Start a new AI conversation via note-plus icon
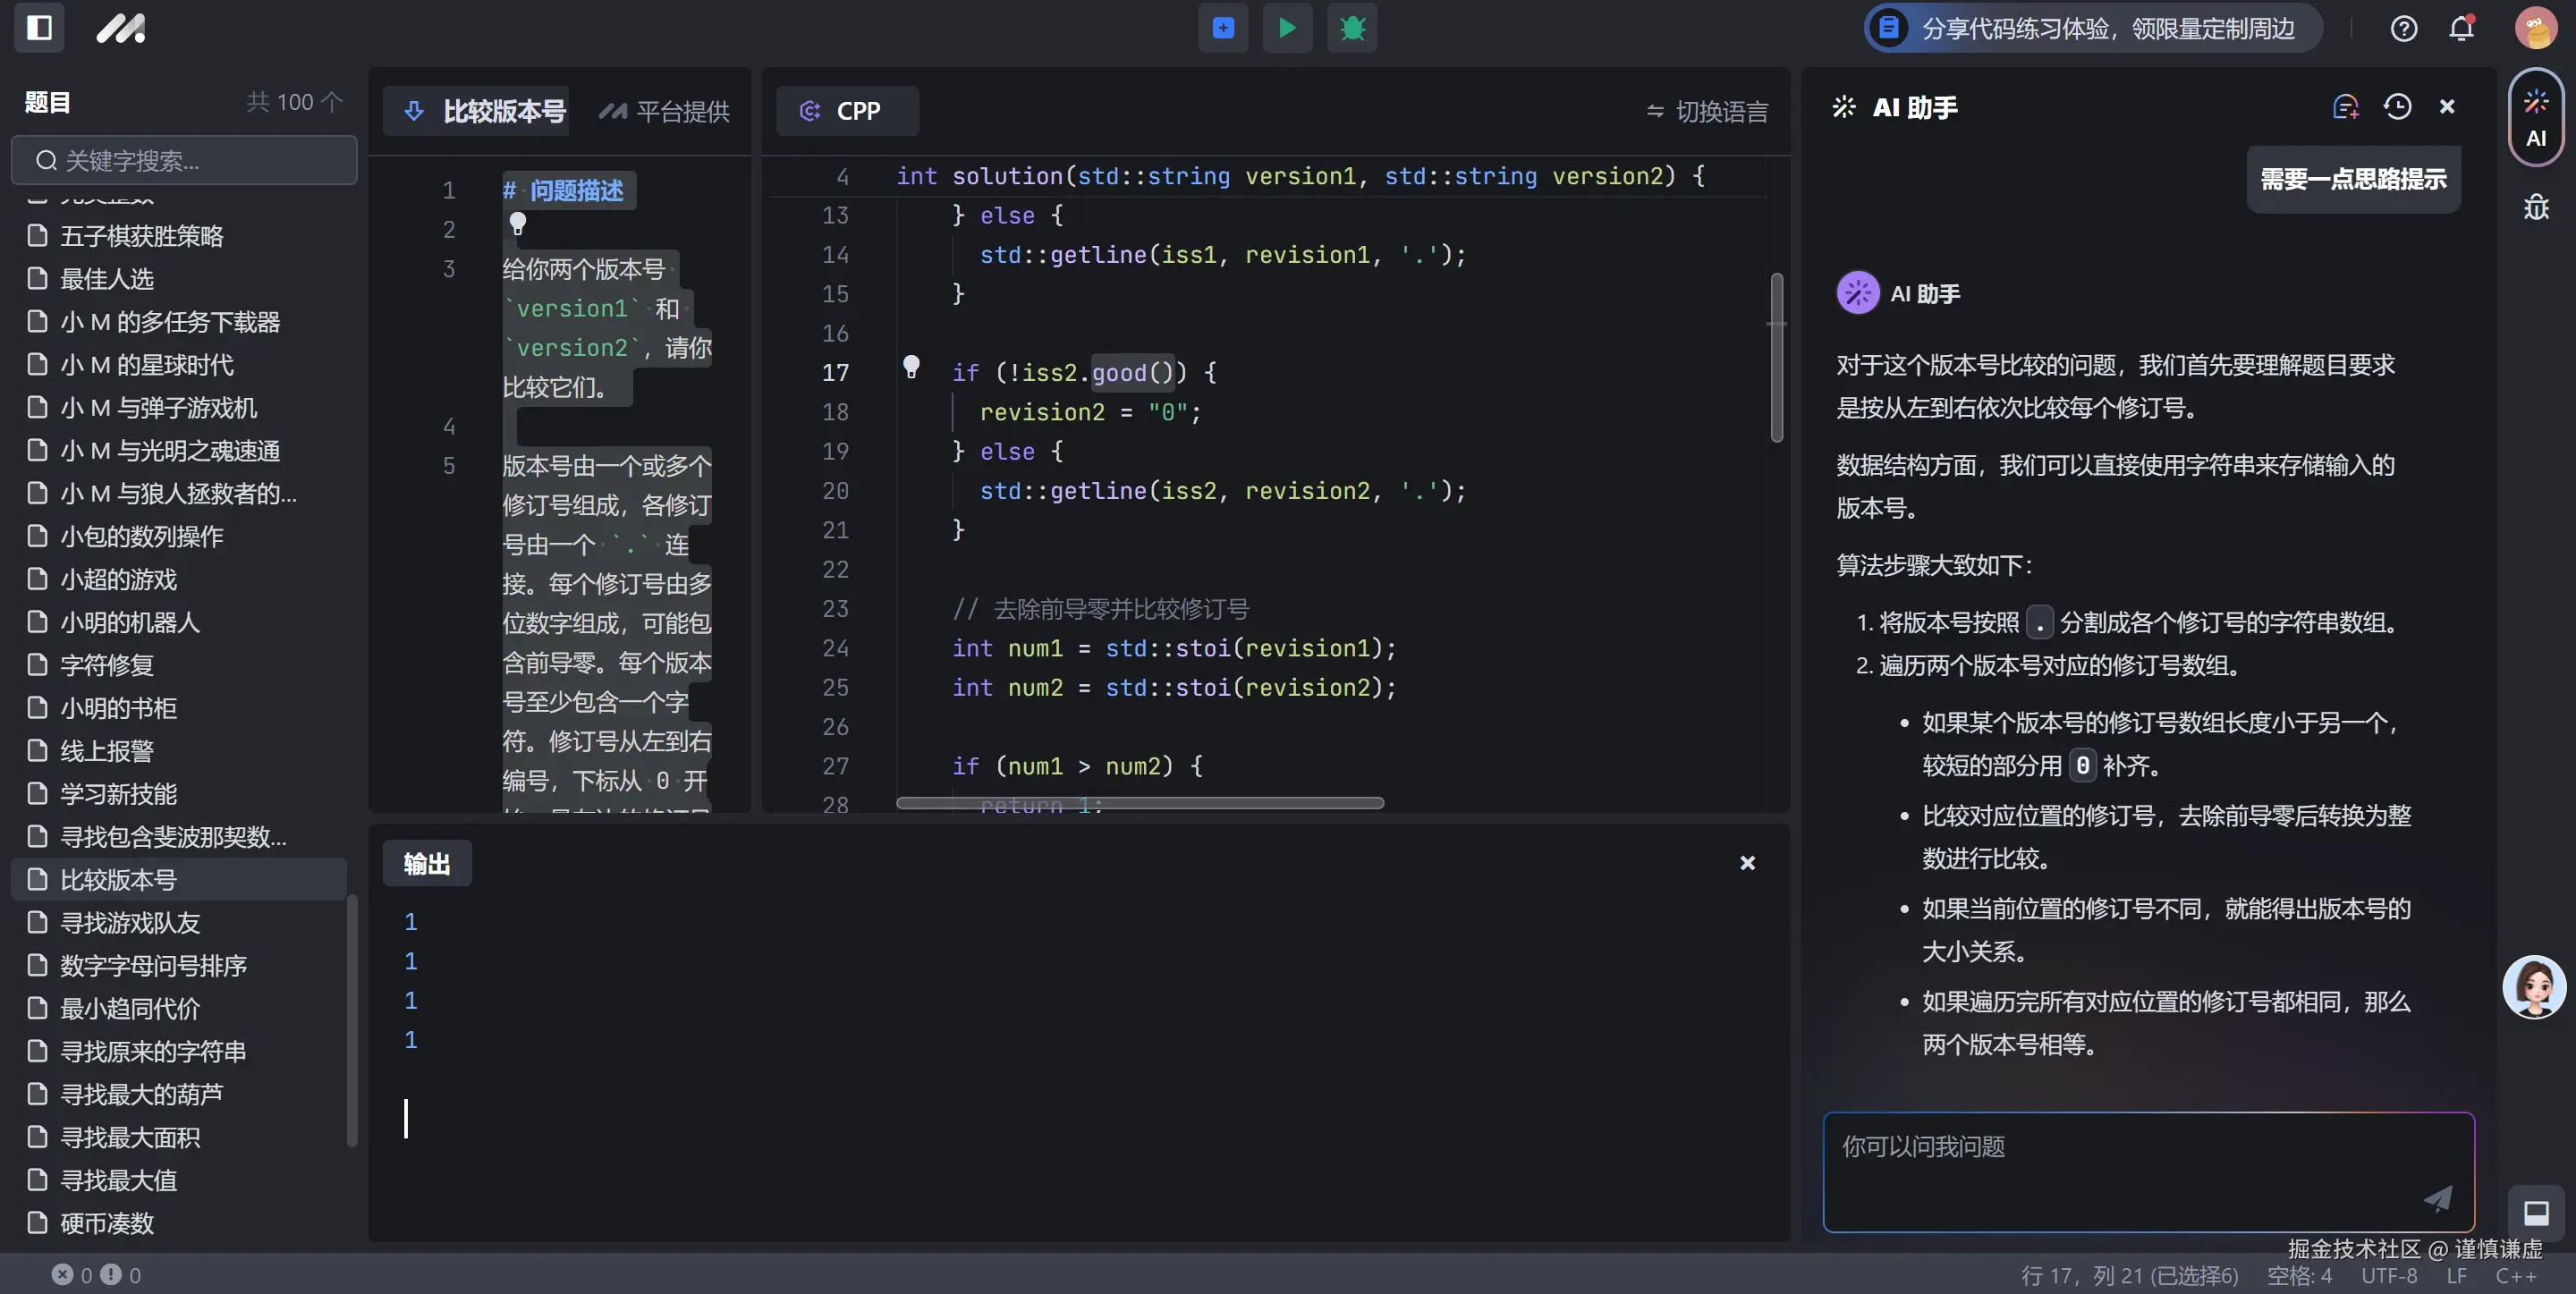Viewport: 2576px width, 1294px height. pos(2345,106)
